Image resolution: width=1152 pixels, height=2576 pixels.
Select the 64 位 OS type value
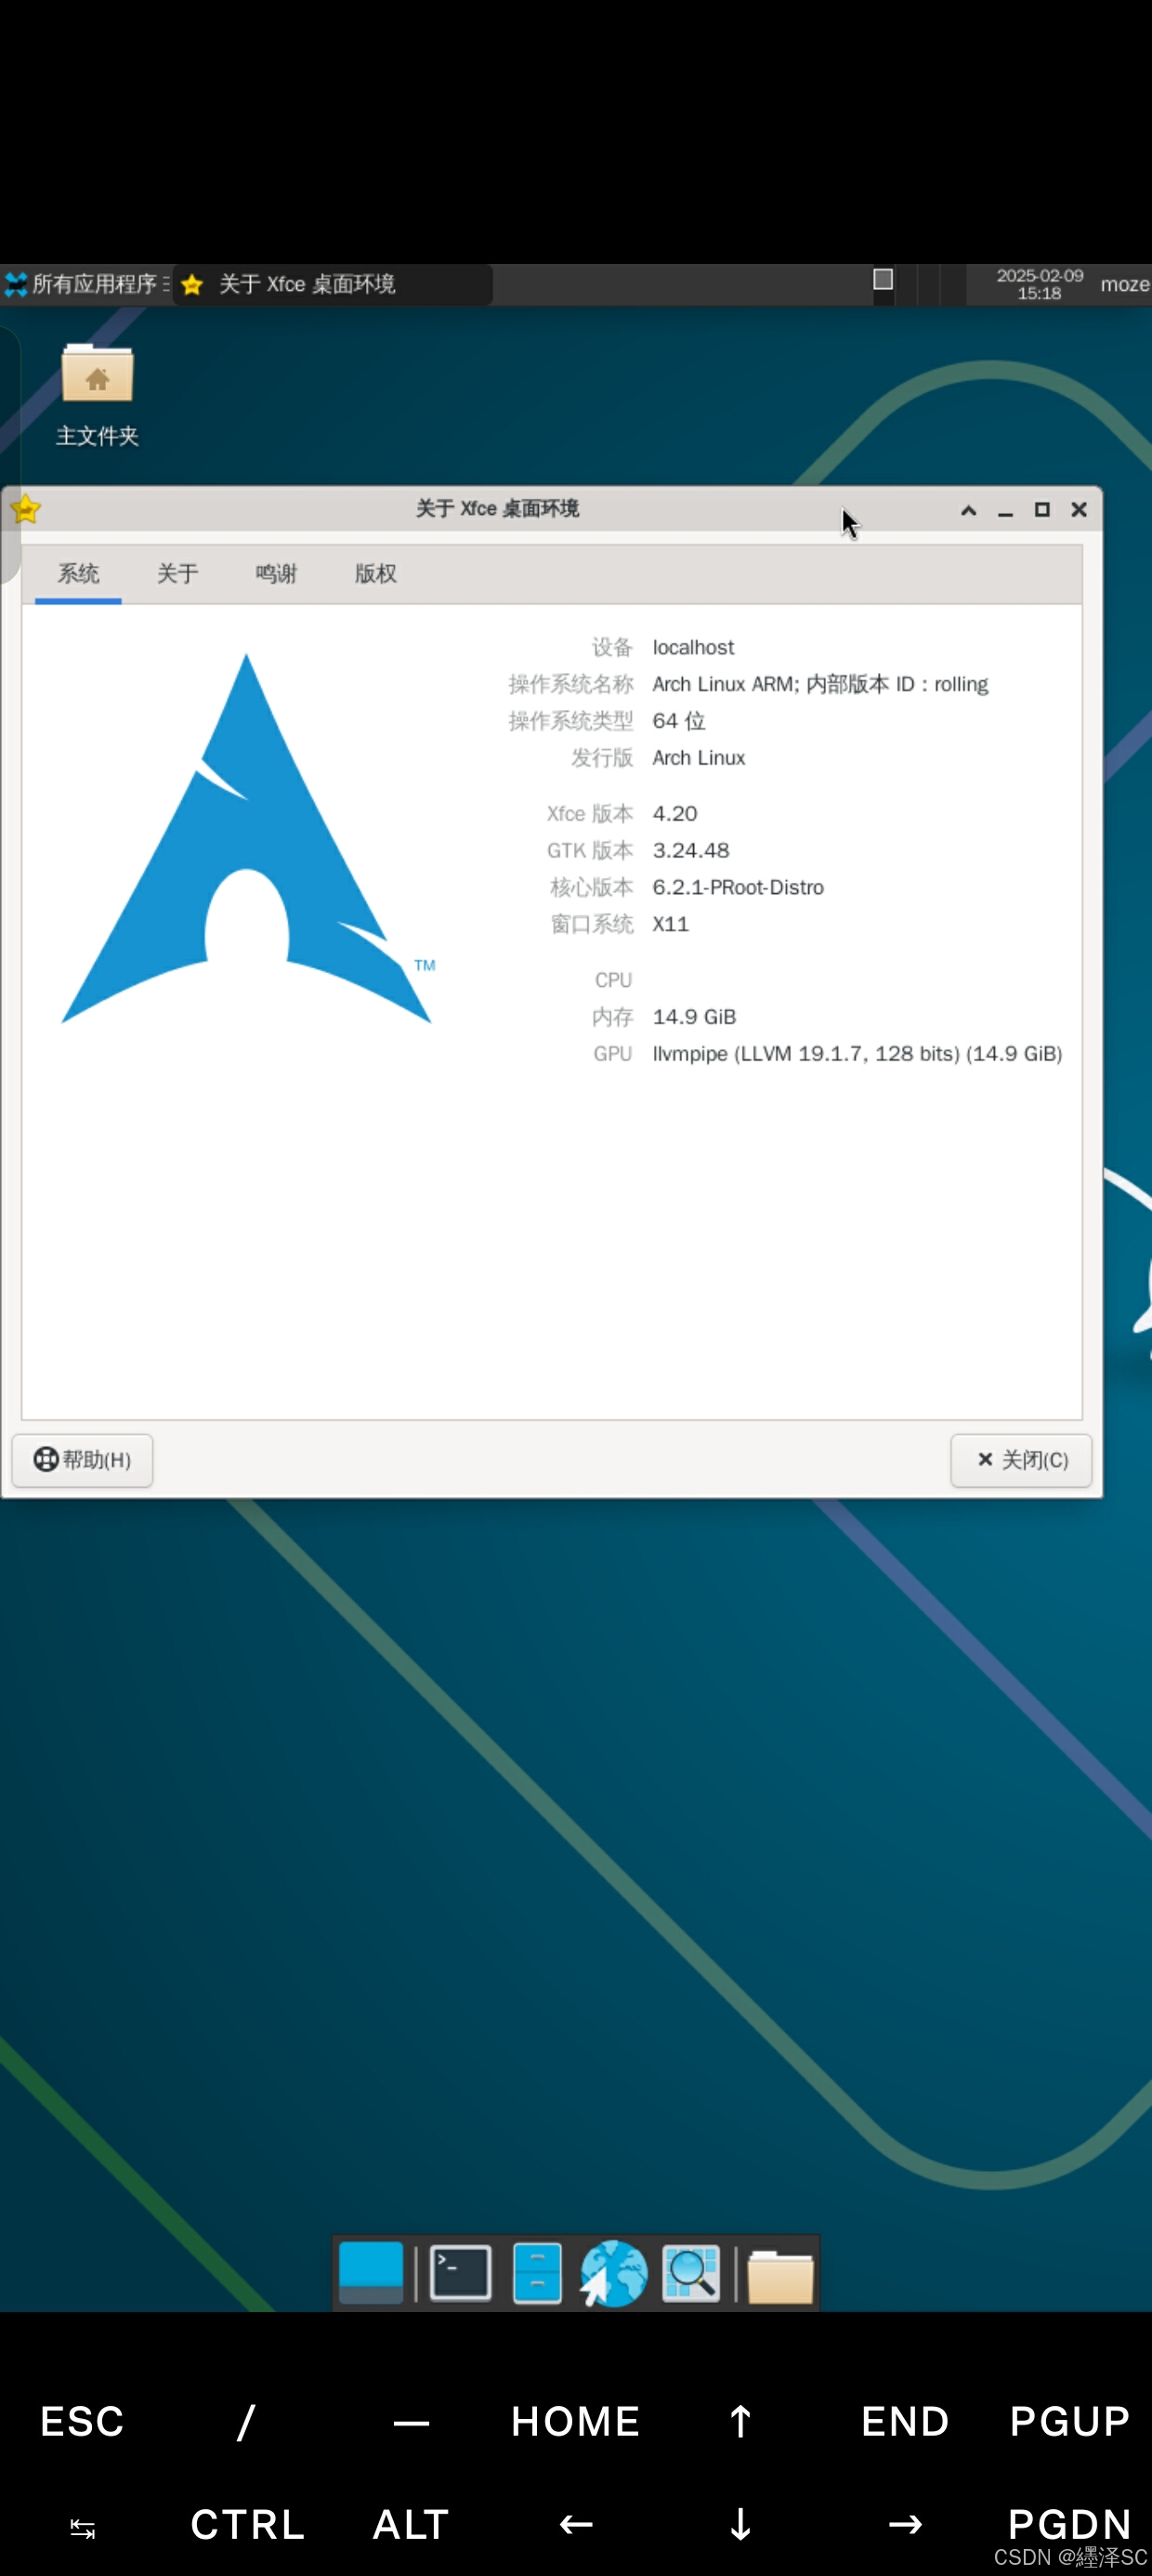679,721
